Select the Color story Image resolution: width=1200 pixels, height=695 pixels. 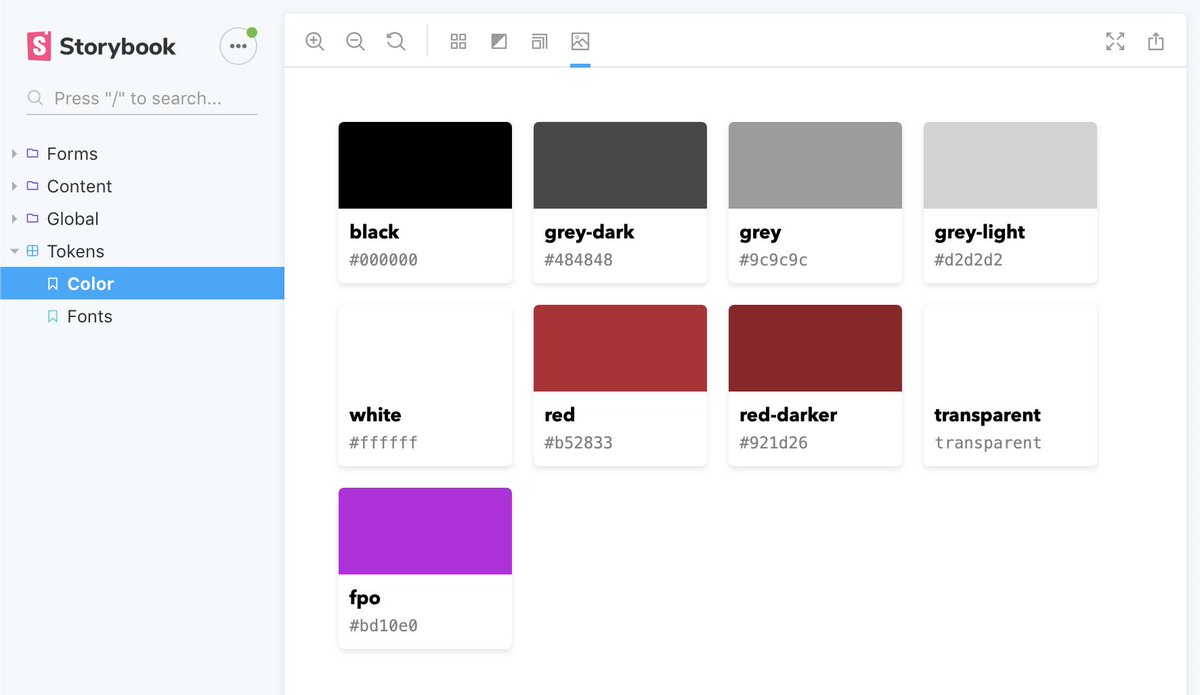[90, 284]
